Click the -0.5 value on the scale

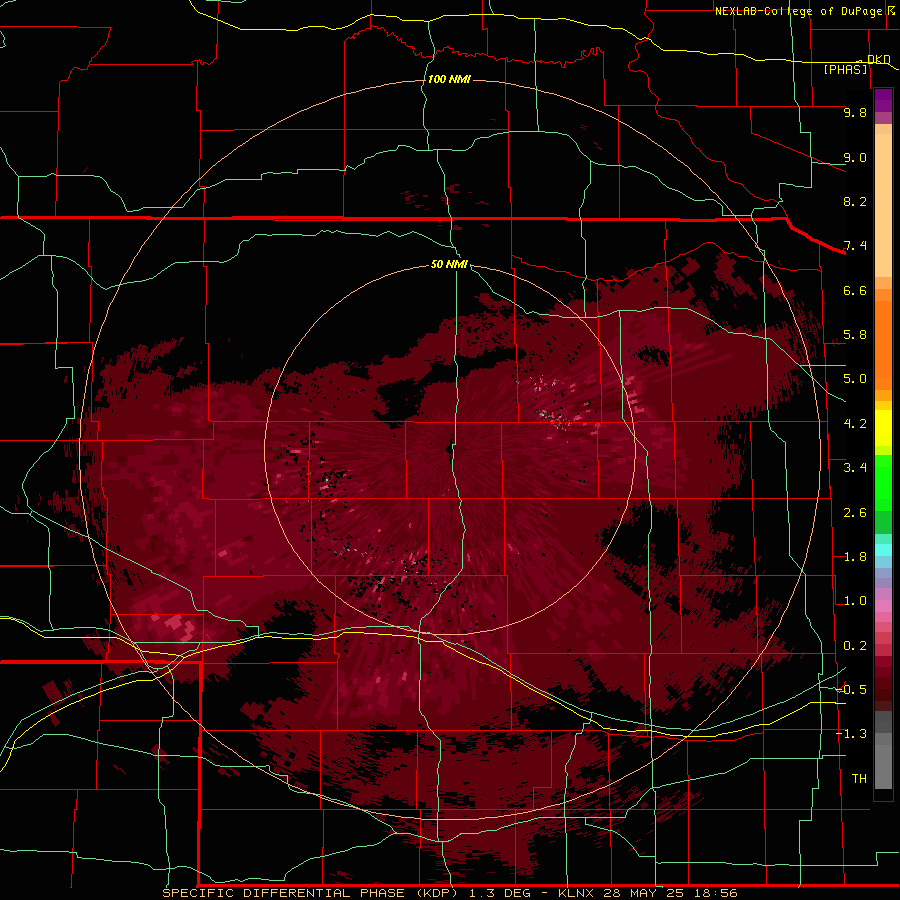[851, 690]
